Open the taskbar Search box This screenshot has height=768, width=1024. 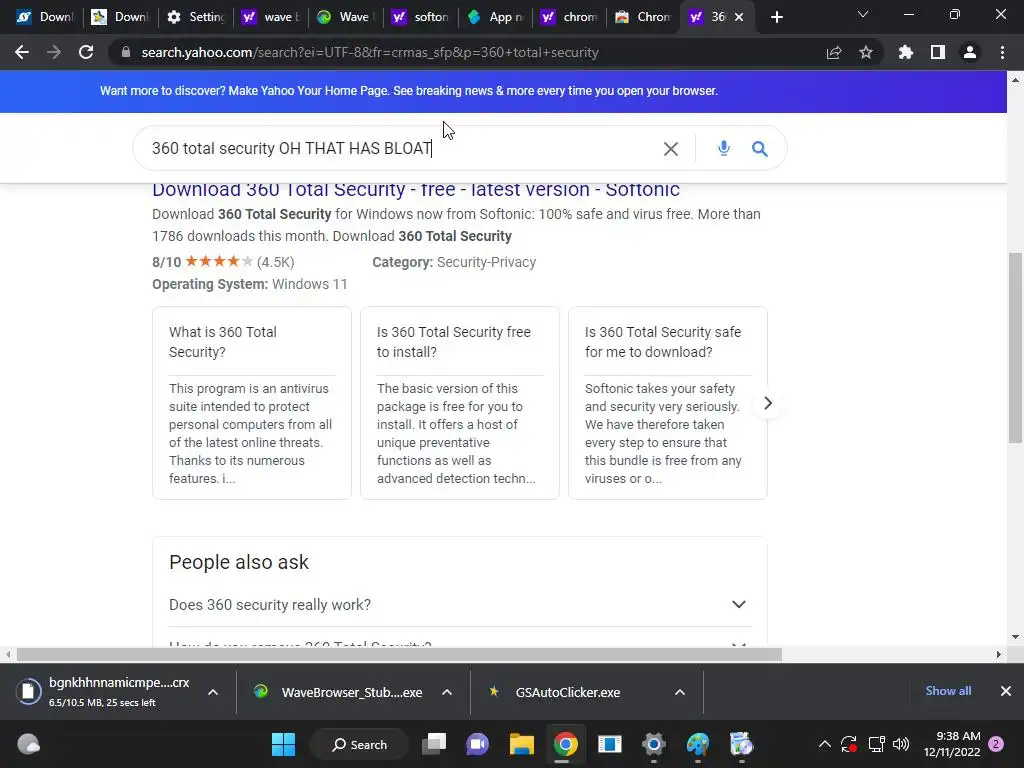pos(359,744)
